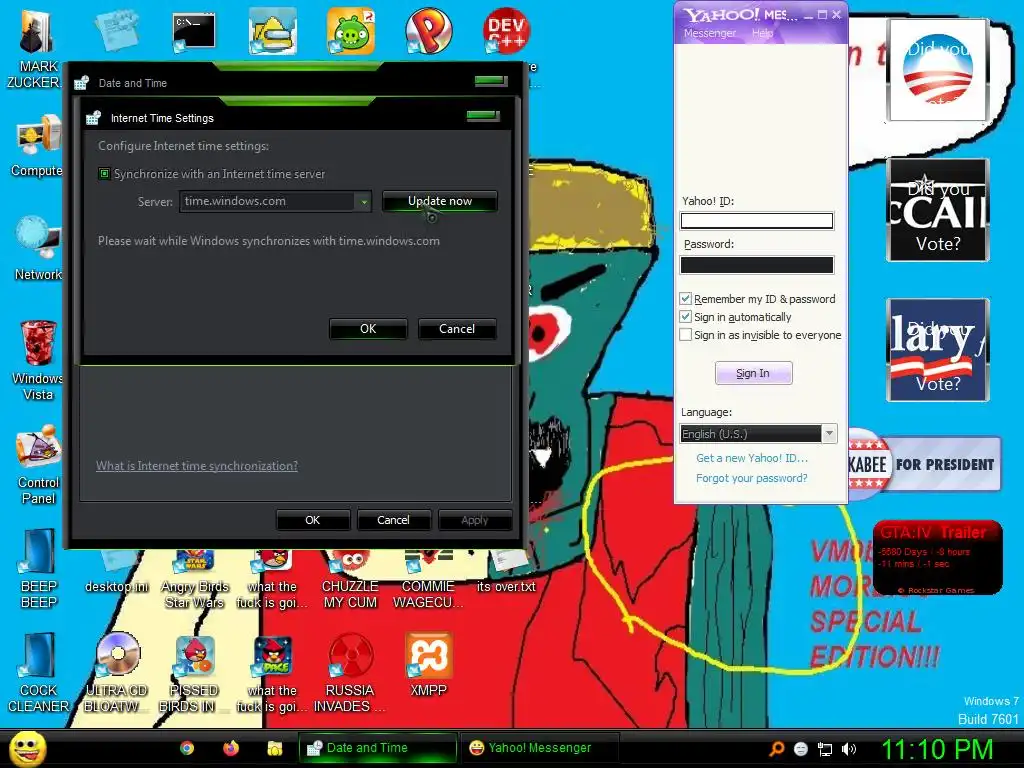Viewport: 1024px width, 768px height.
Task: Click the network tray icon
Action: click(825, 749)
